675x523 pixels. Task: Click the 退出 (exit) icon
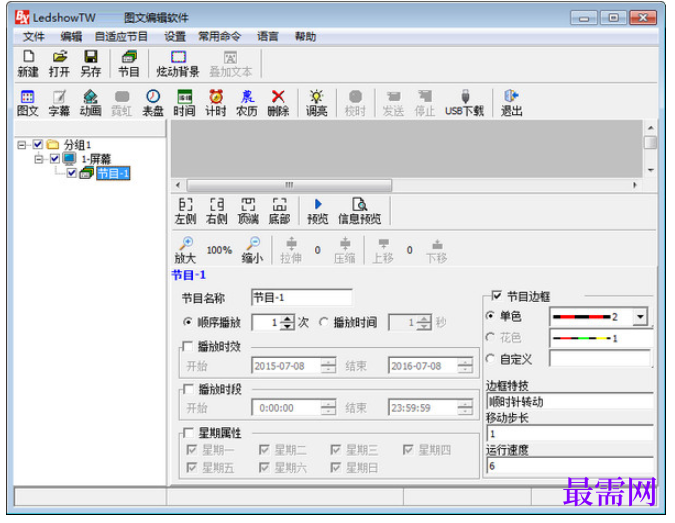pos(511,103)
